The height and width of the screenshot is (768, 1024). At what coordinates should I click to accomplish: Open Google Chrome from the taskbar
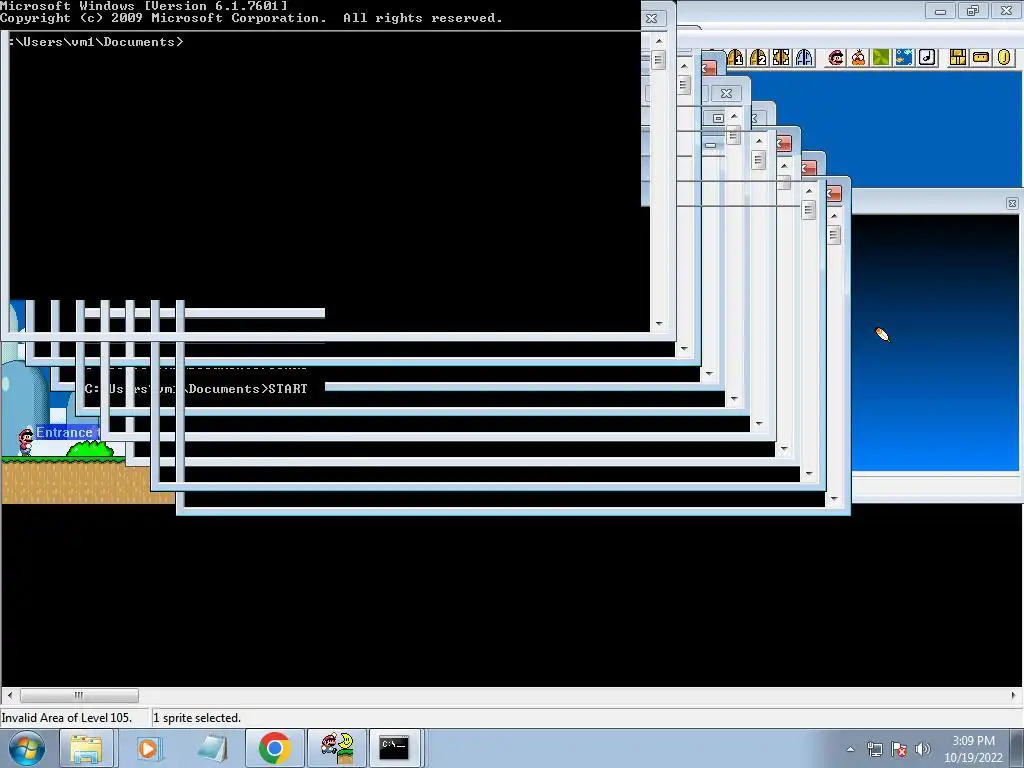click(274, 748)
